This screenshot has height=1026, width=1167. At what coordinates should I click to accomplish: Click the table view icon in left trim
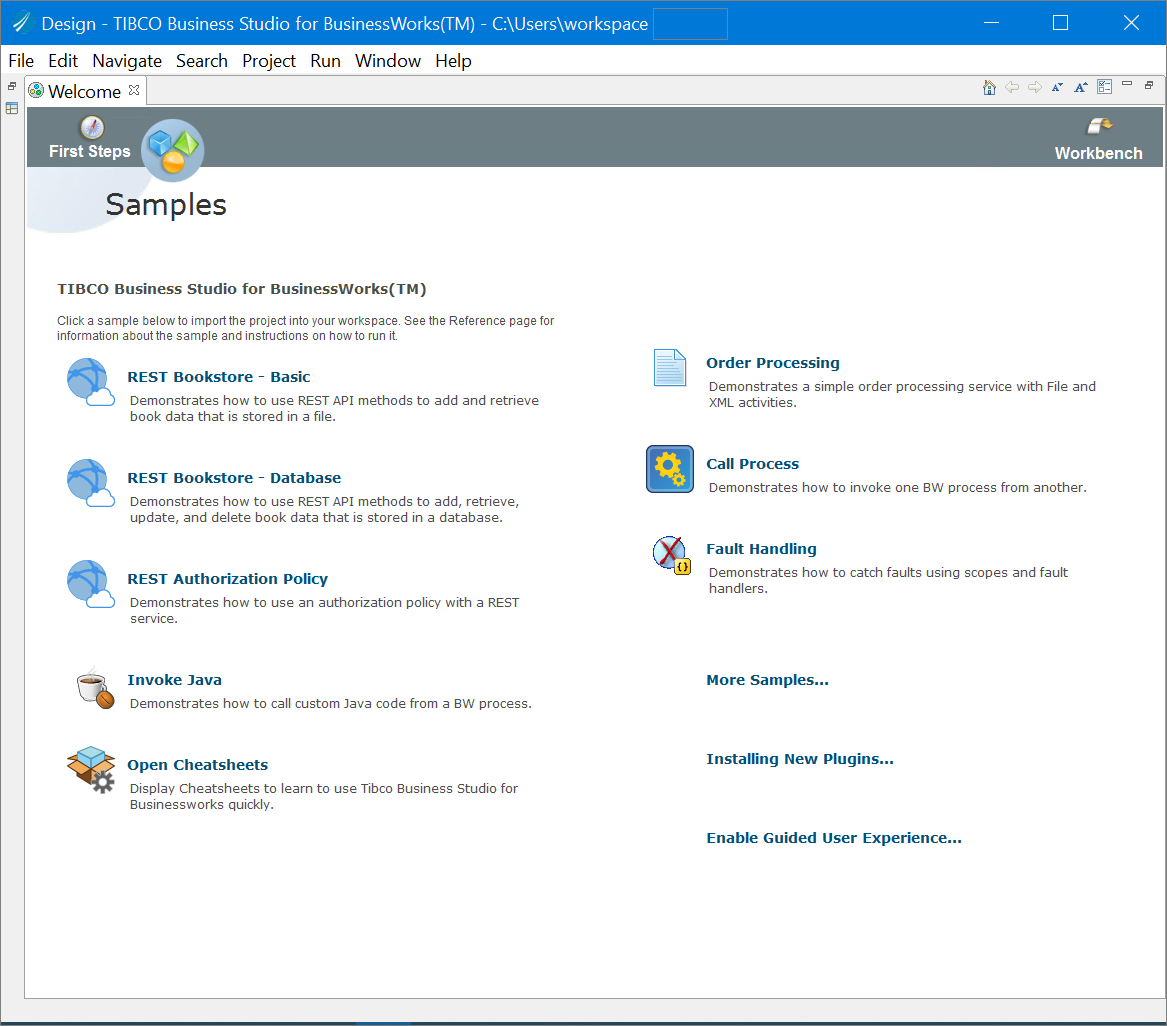pos(12,109)
